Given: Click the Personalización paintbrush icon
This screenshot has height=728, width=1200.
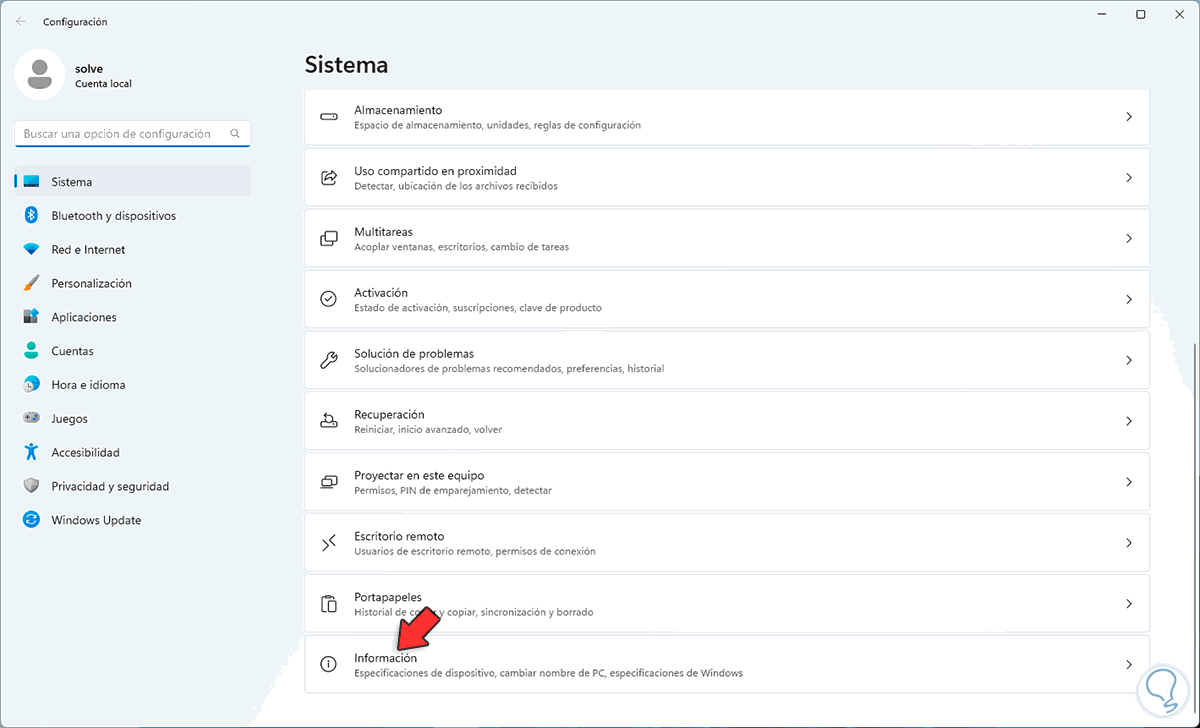Looking at the screenshot, I should [31, 284].
